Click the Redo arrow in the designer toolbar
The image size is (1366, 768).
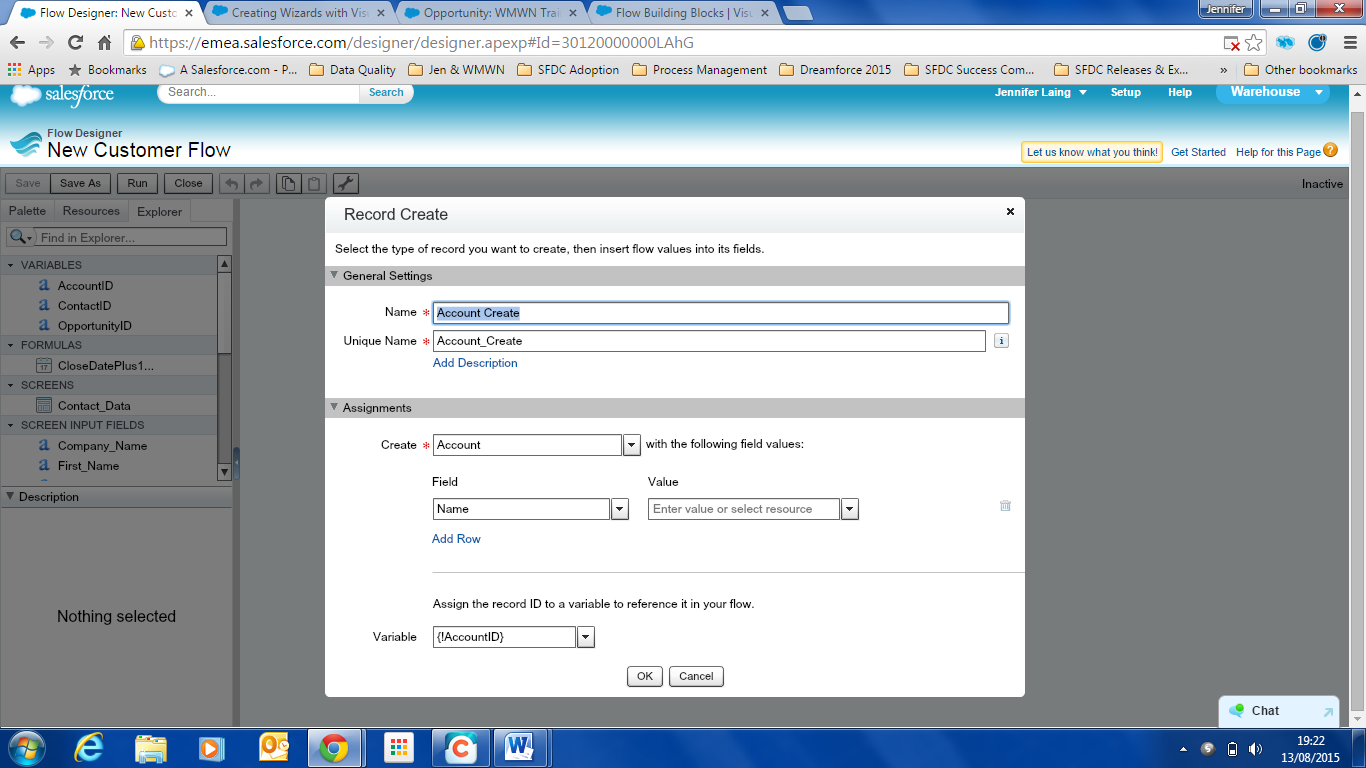coord(256,183)
